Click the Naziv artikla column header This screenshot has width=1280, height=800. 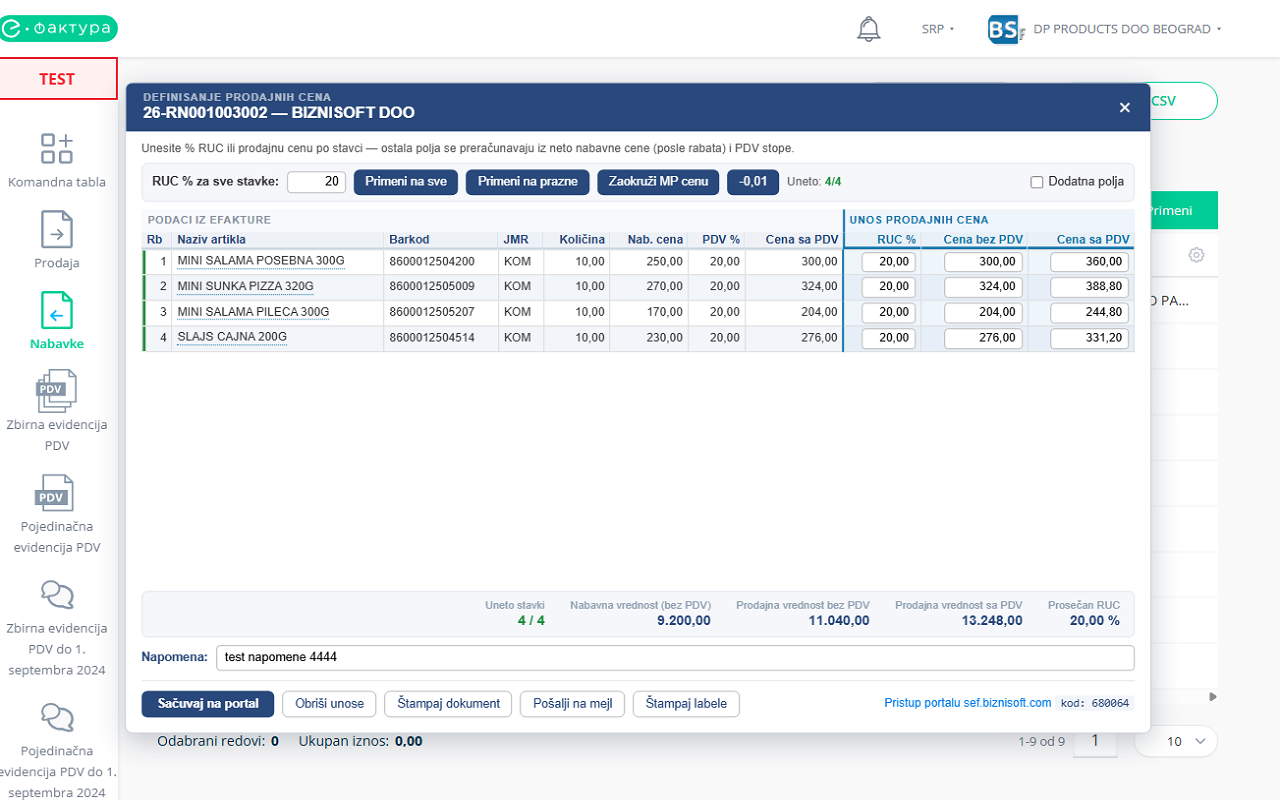[x=211, y=239]
